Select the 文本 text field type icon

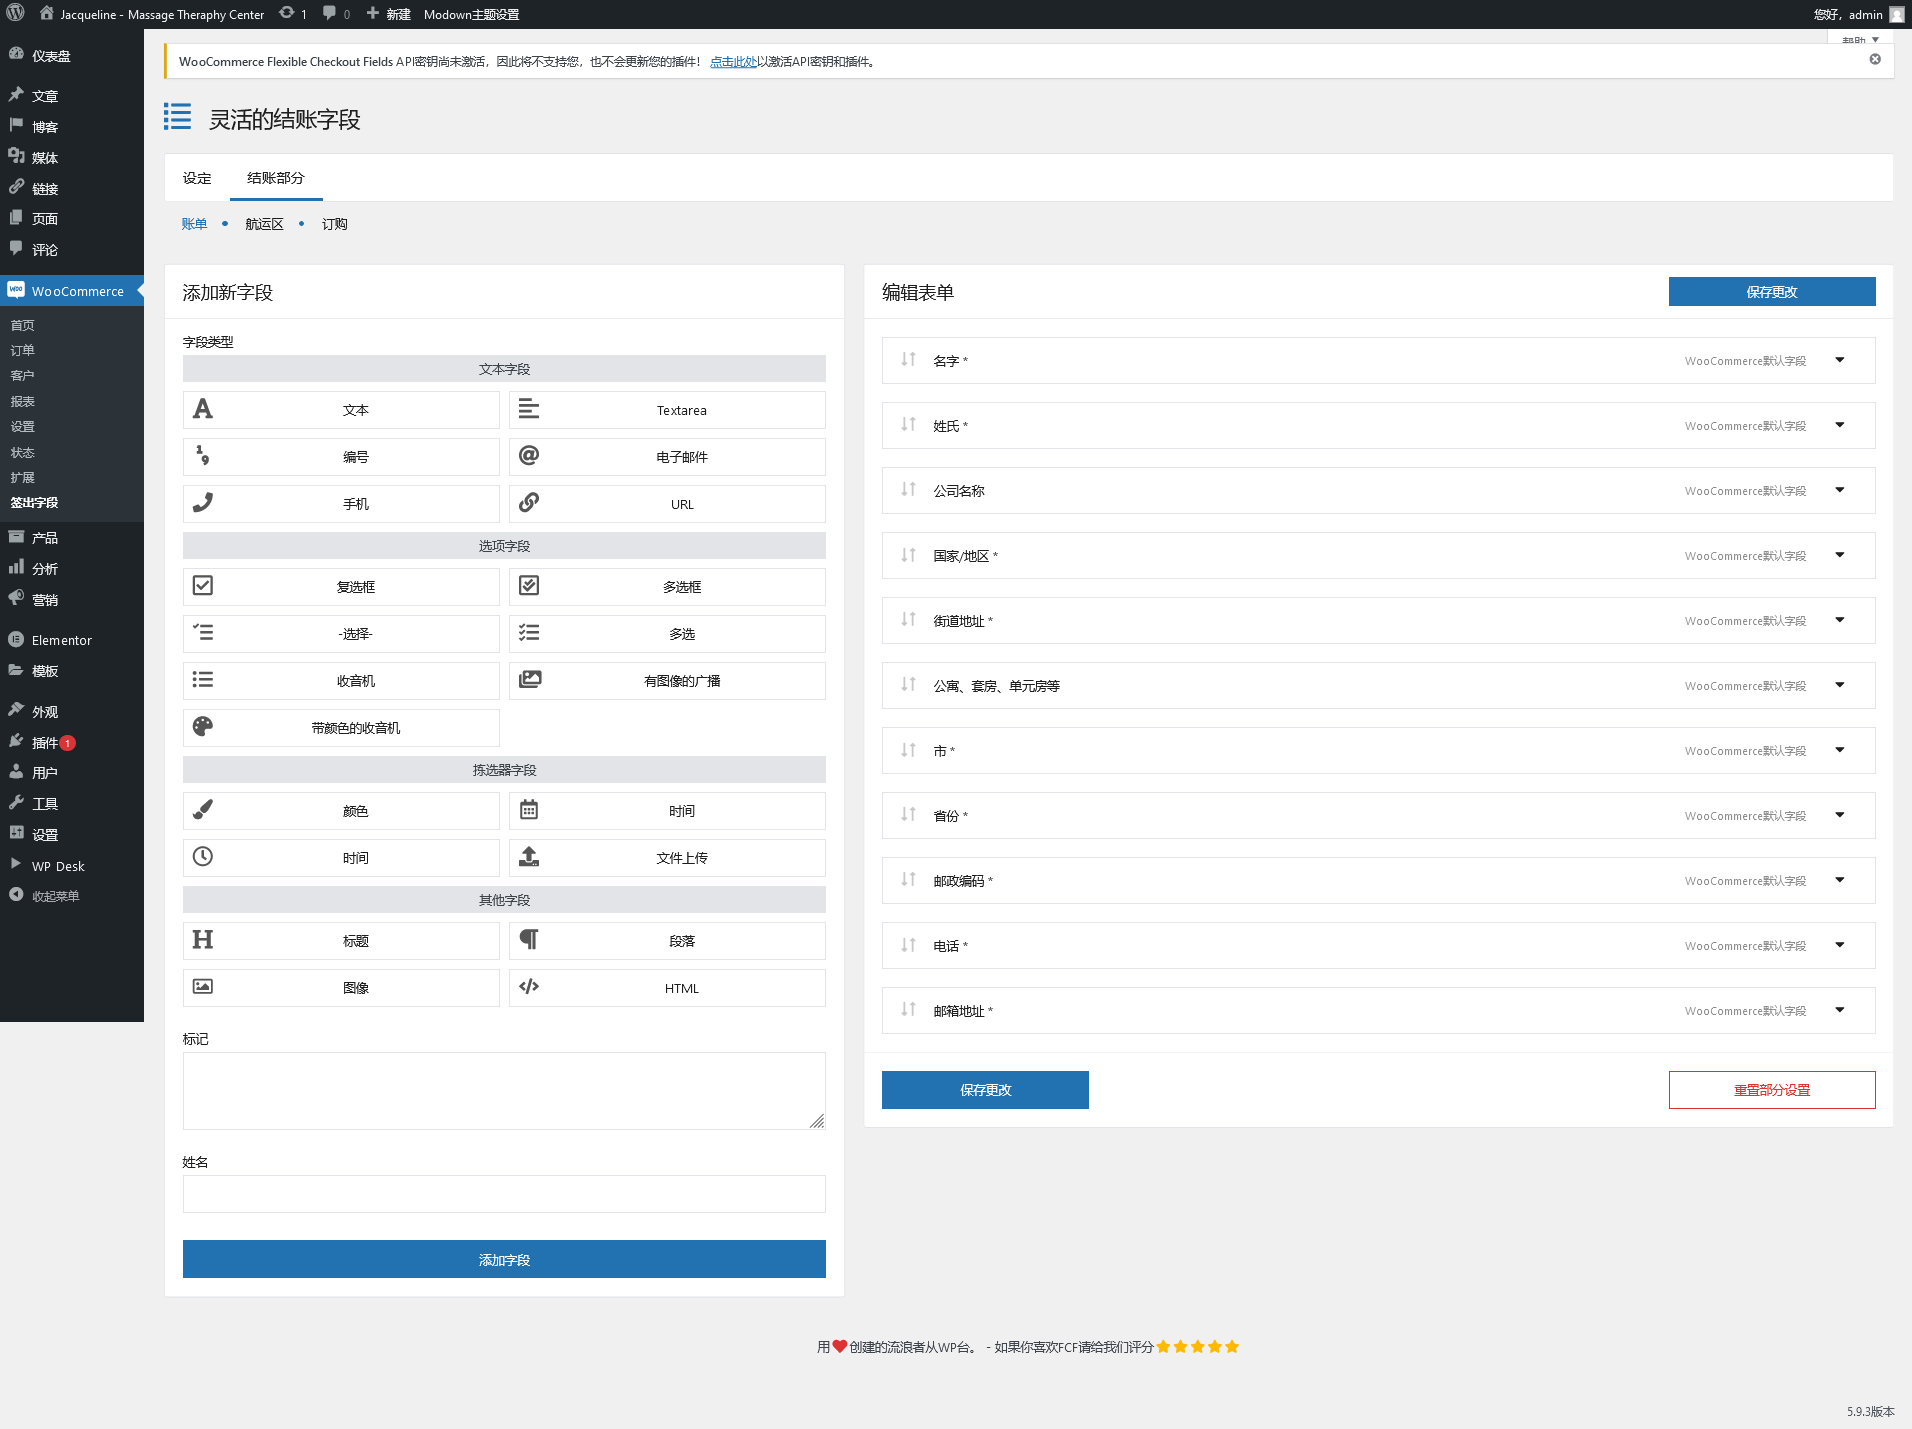(x=203, y=409)
